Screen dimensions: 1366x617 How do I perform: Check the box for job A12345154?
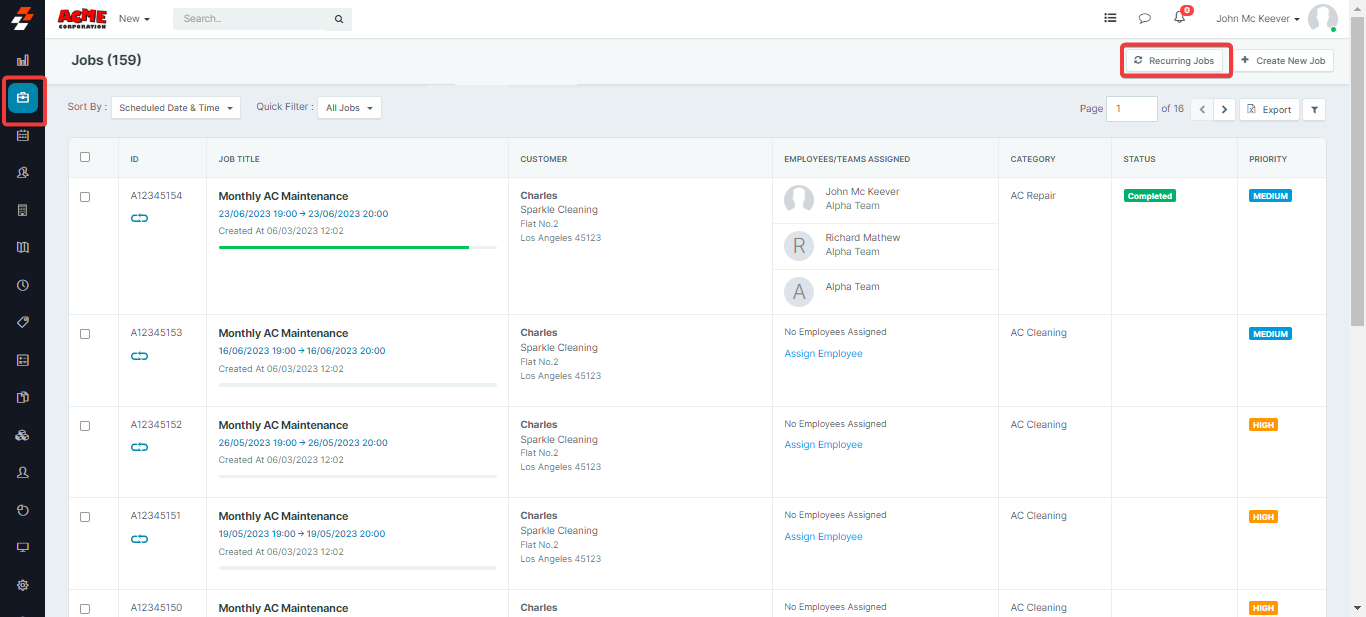point(85,197)
